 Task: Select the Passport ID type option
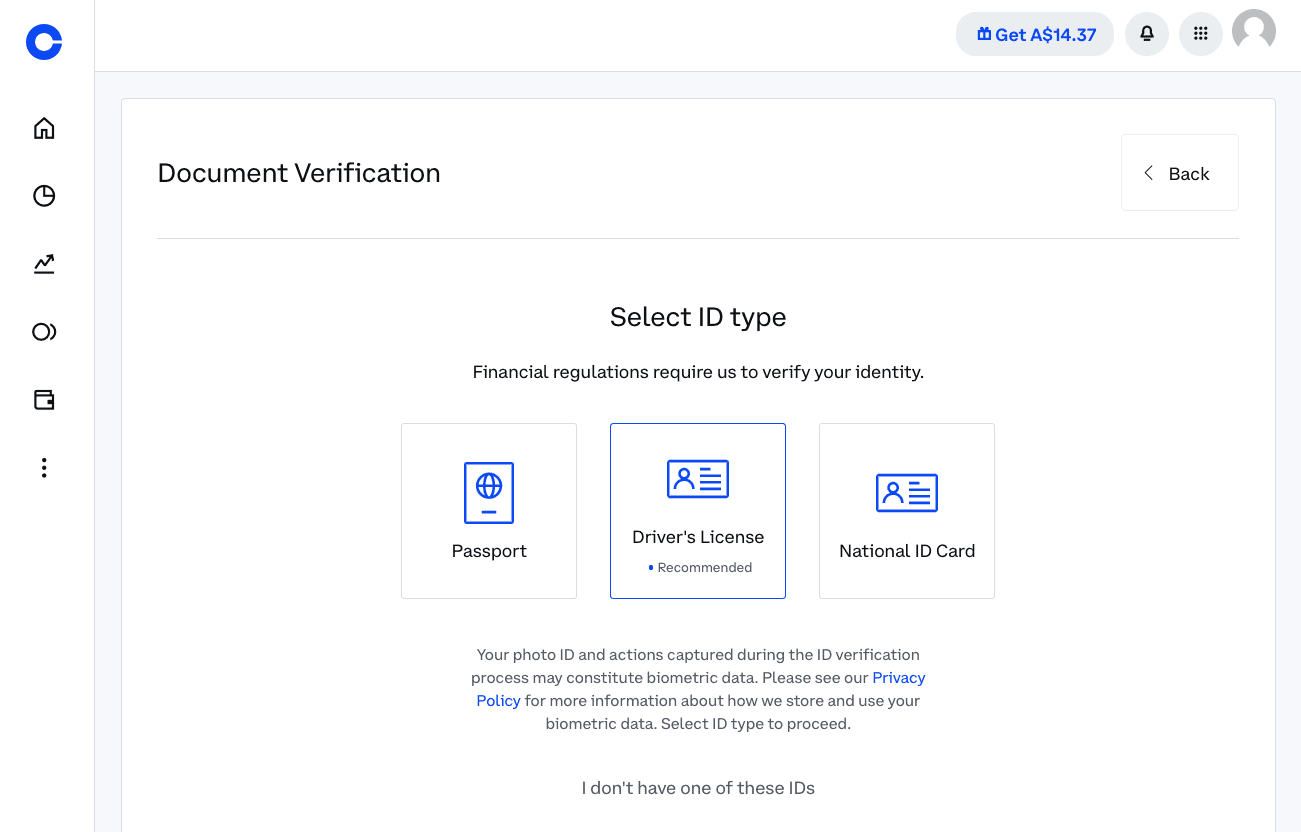pos(489,510)
